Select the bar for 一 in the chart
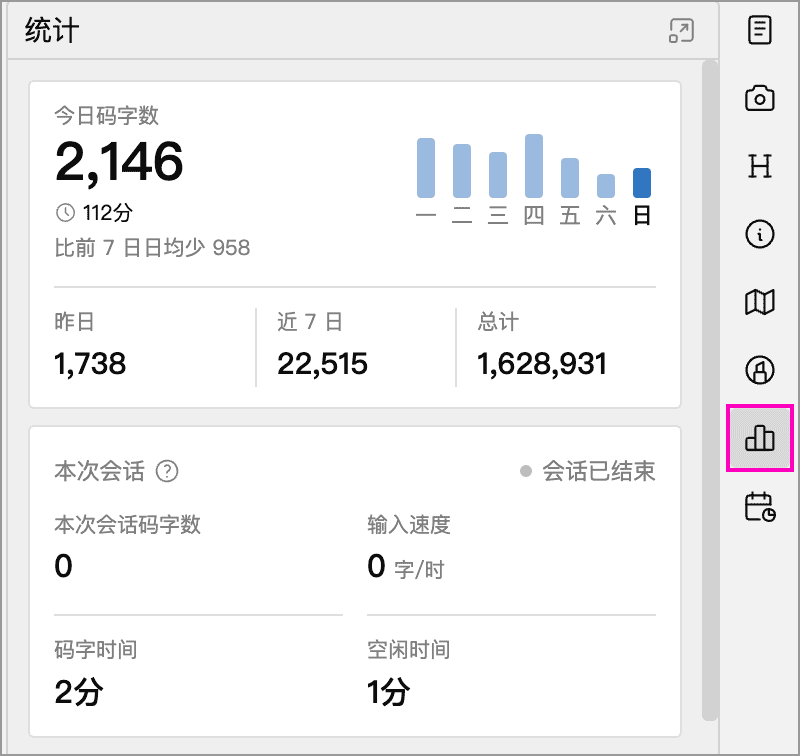Image resolution: width=800 pixels, height=756 pixels. coord(426,168)
